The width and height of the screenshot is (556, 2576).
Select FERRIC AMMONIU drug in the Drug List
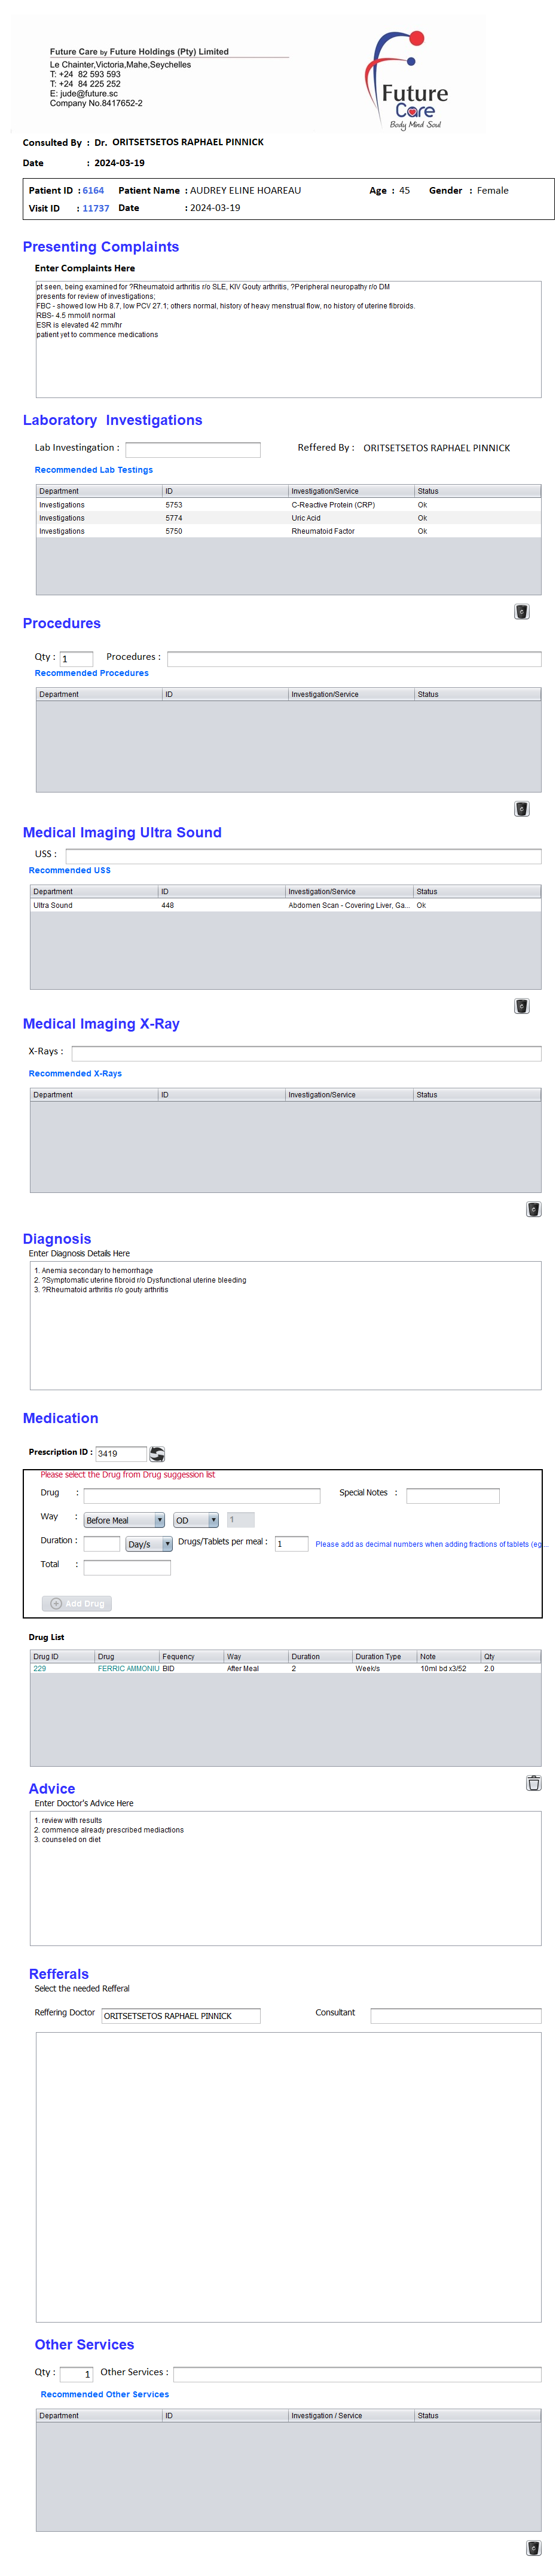coord(128,1669)
